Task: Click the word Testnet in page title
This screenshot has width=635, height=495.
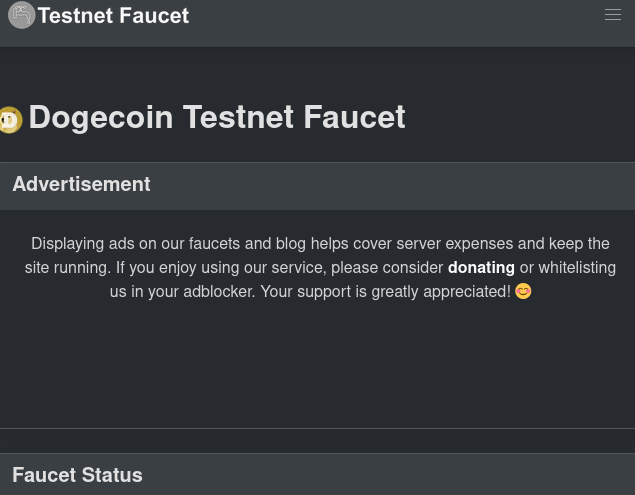Action: tap(238, 117)
